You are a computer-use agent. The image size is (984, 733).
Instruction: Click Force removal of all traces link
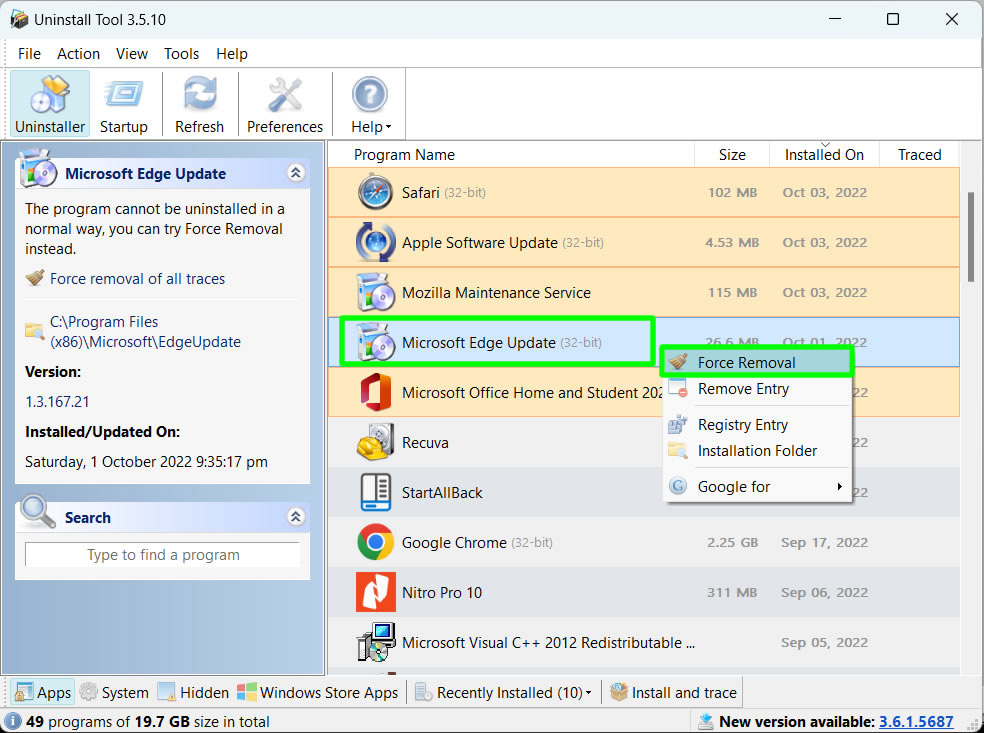coord(137,279)
